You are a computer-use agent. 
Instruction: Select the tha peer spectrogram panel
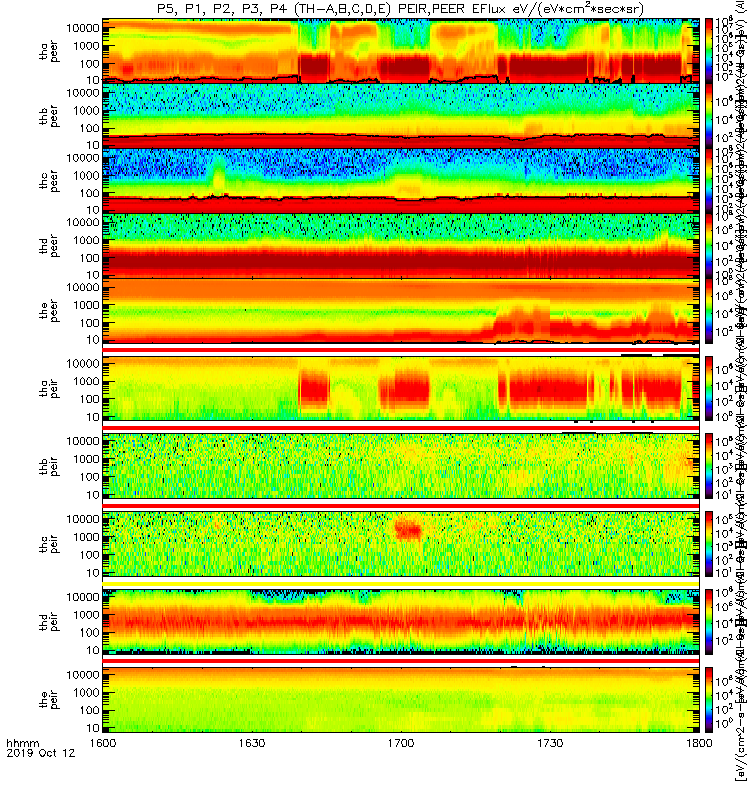pyautogui.click(x=401, y=51)
